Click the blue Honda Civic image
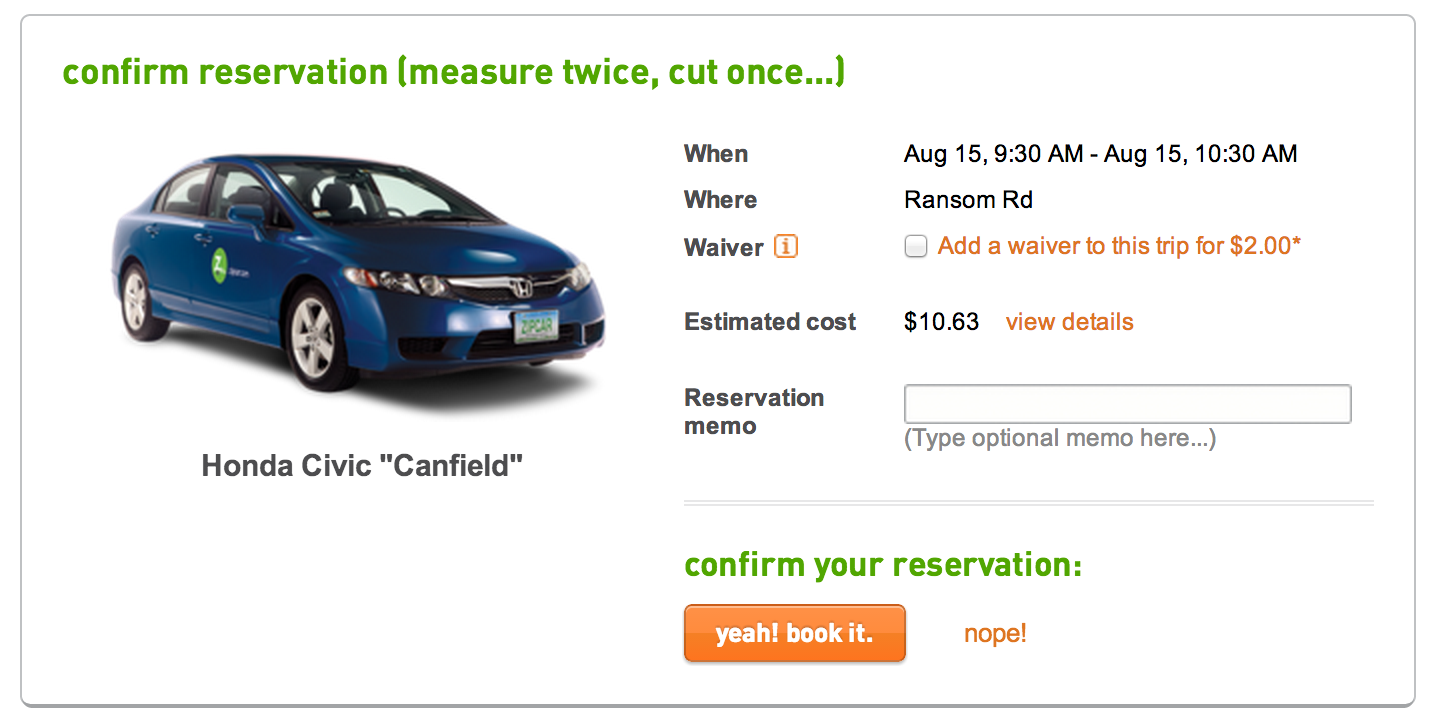1434x722 pixels. (358, 284)
